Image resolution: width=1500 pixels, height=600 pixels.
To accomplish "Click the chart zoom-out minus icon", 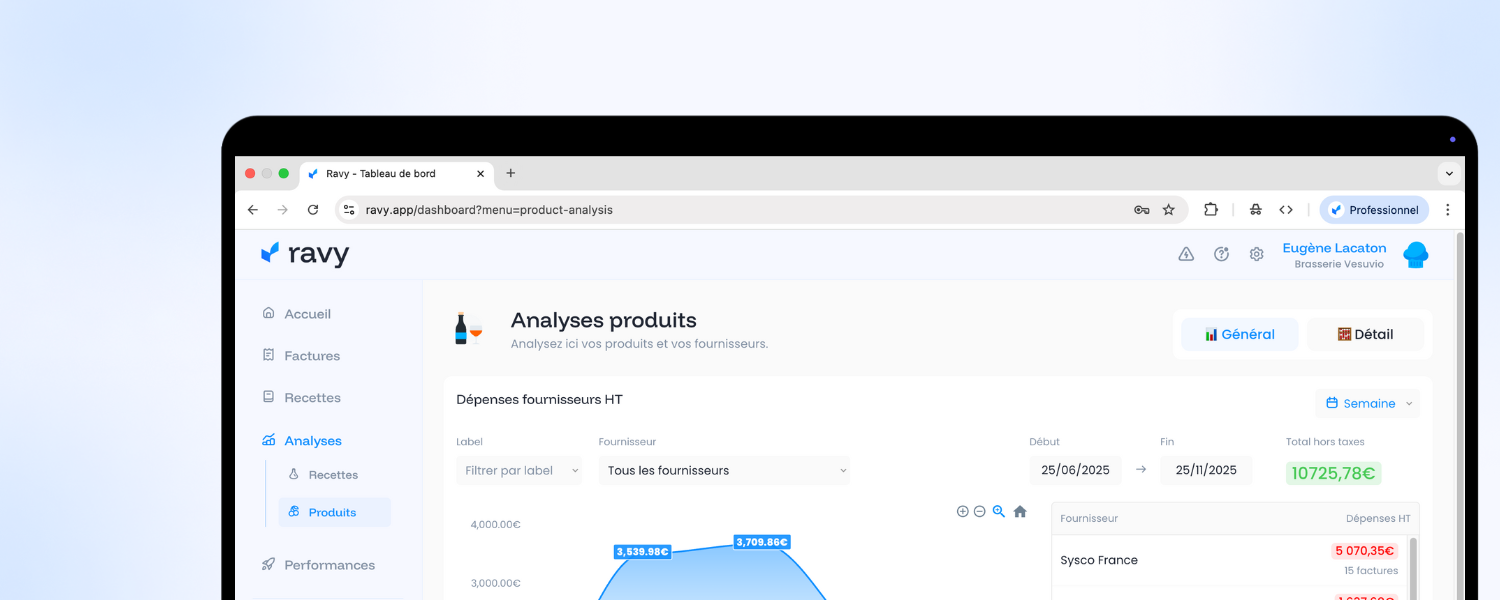I will (x=980, y=511).
